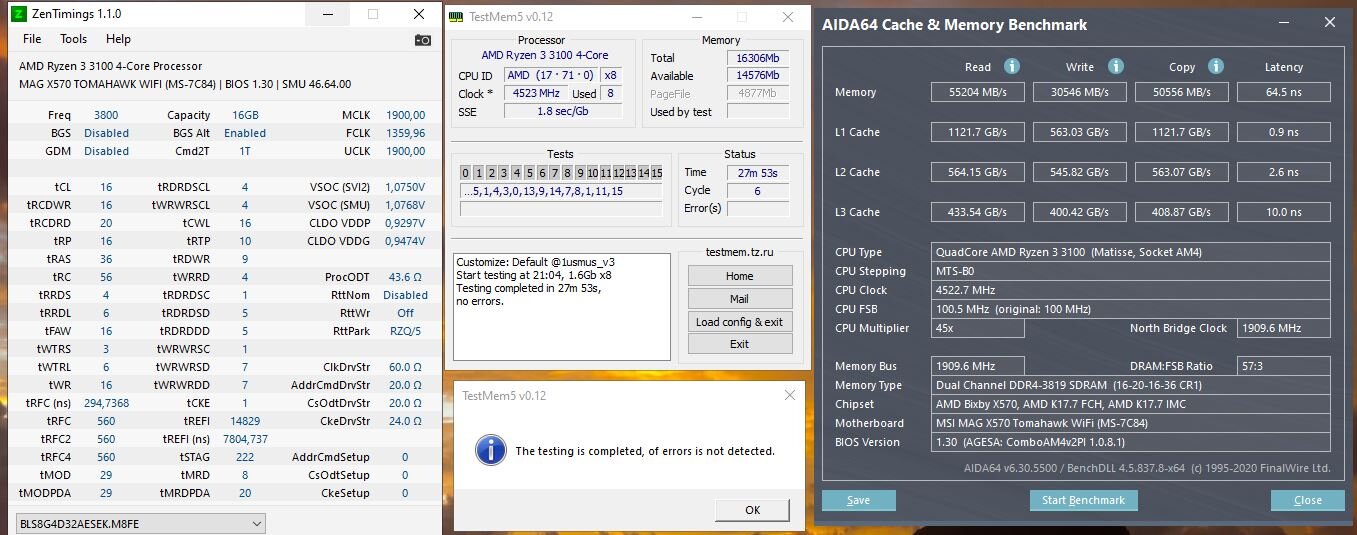1357x535 pixels.
Task: Click the Close button at AIDA64 bottom
Action: (x=1307, y=500)
